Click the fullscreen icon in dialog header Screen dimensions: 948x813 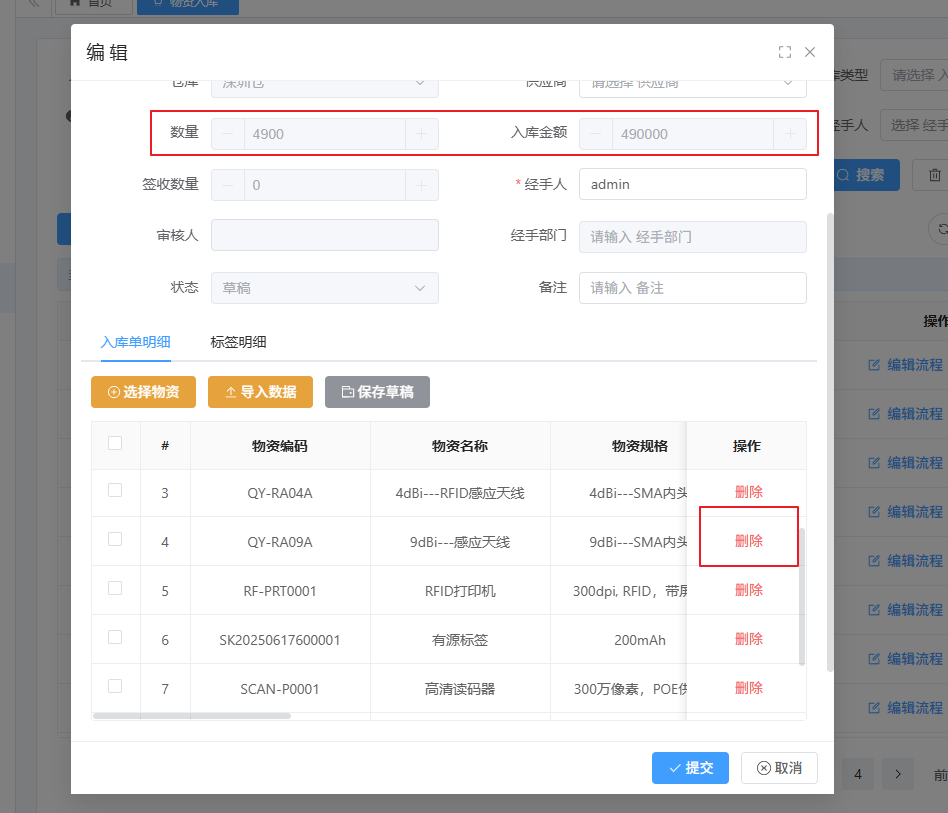pyautogui.click(x=785, y=52)
